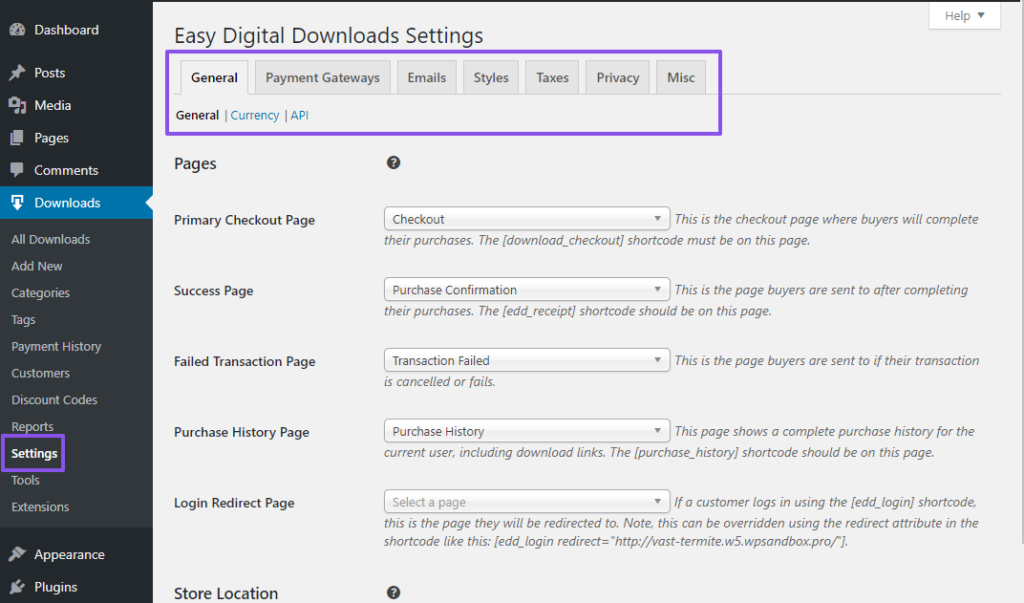The image size is (1024, 603).
Task: Expand the Help panel dropdown
Action: point(965,16)
